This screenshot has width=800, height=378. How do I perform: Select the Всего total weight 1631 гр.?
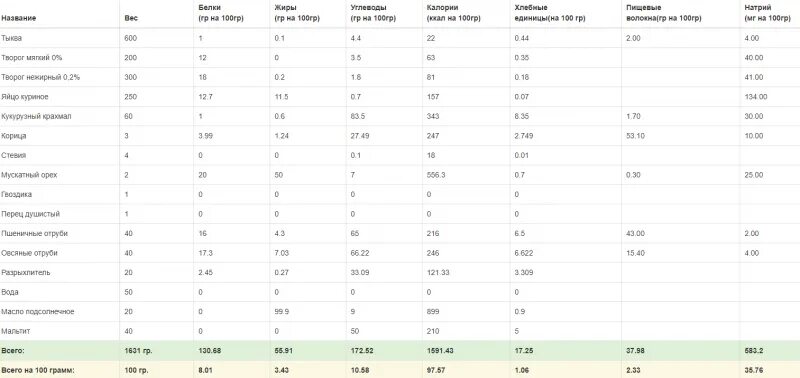click(138, 351)
